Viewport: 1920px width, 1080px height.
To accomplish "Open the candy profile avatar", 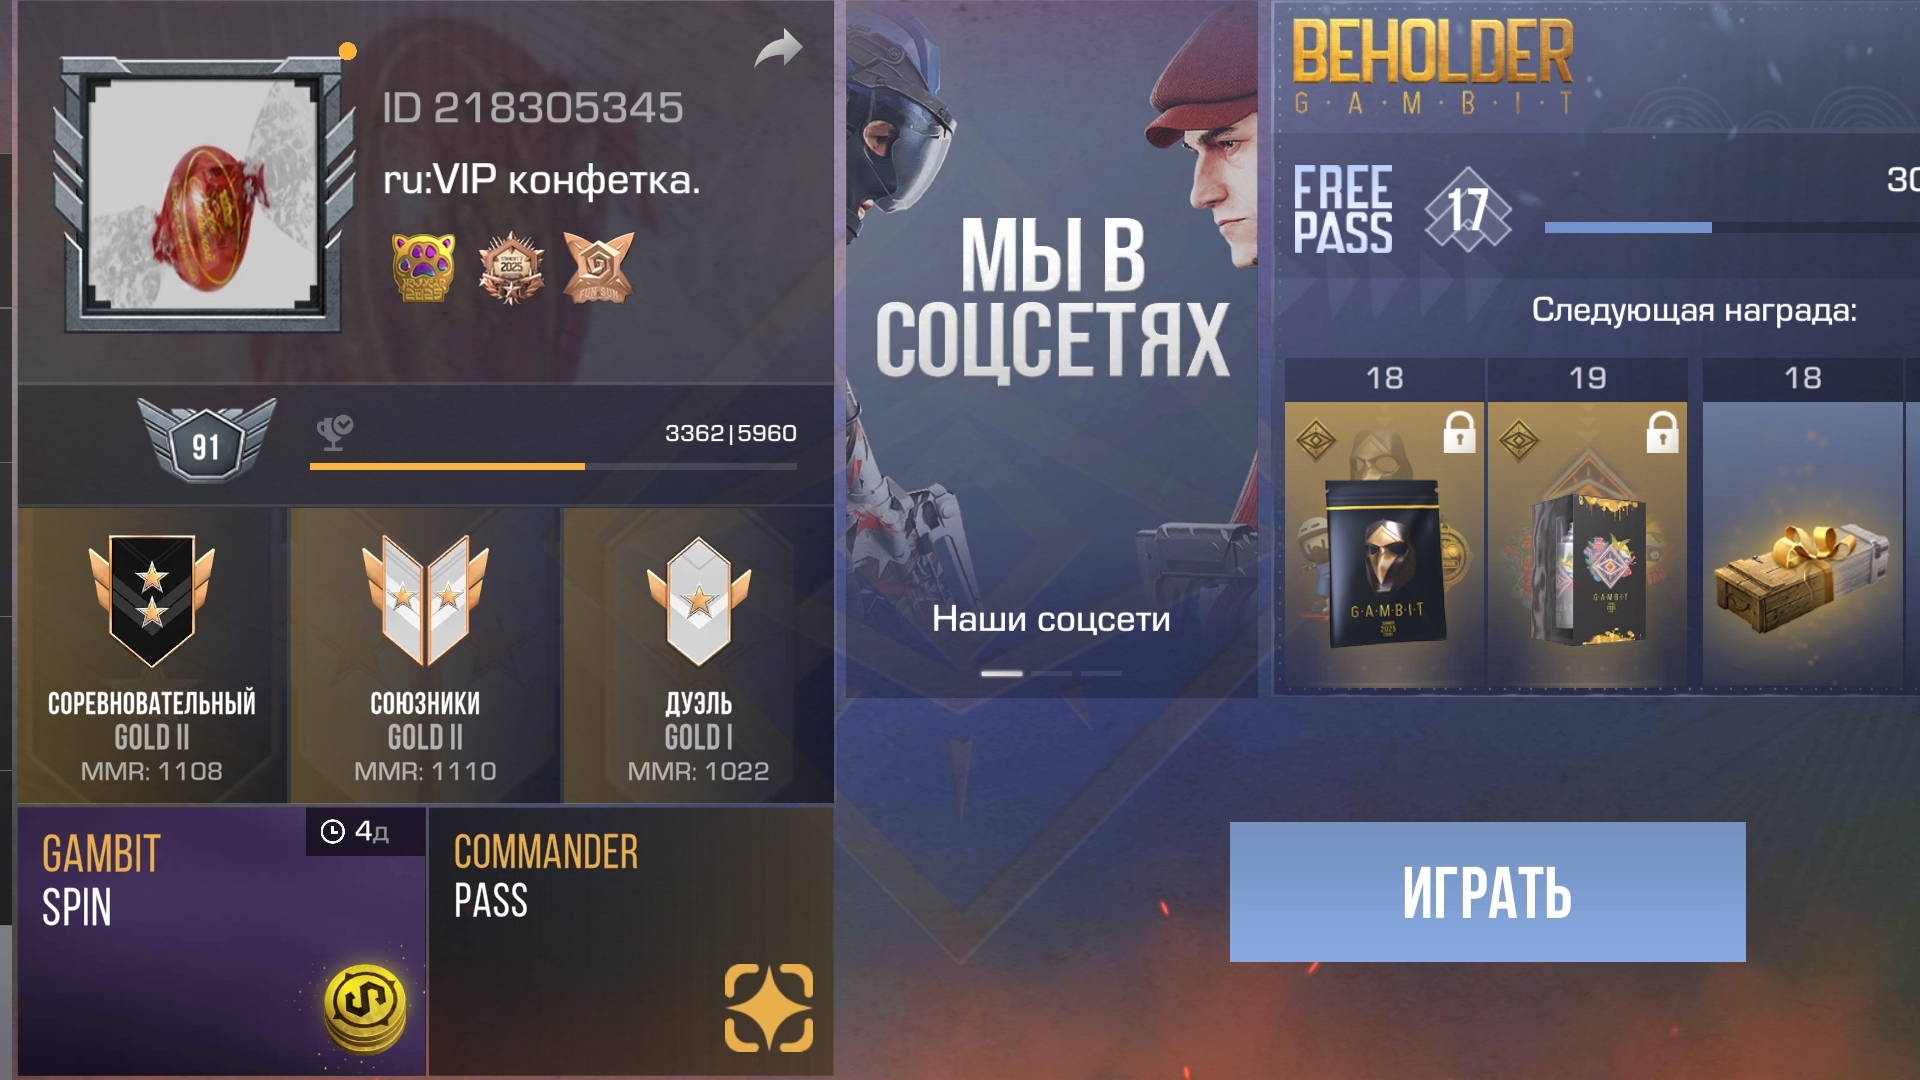I will (x=204, y=194).
